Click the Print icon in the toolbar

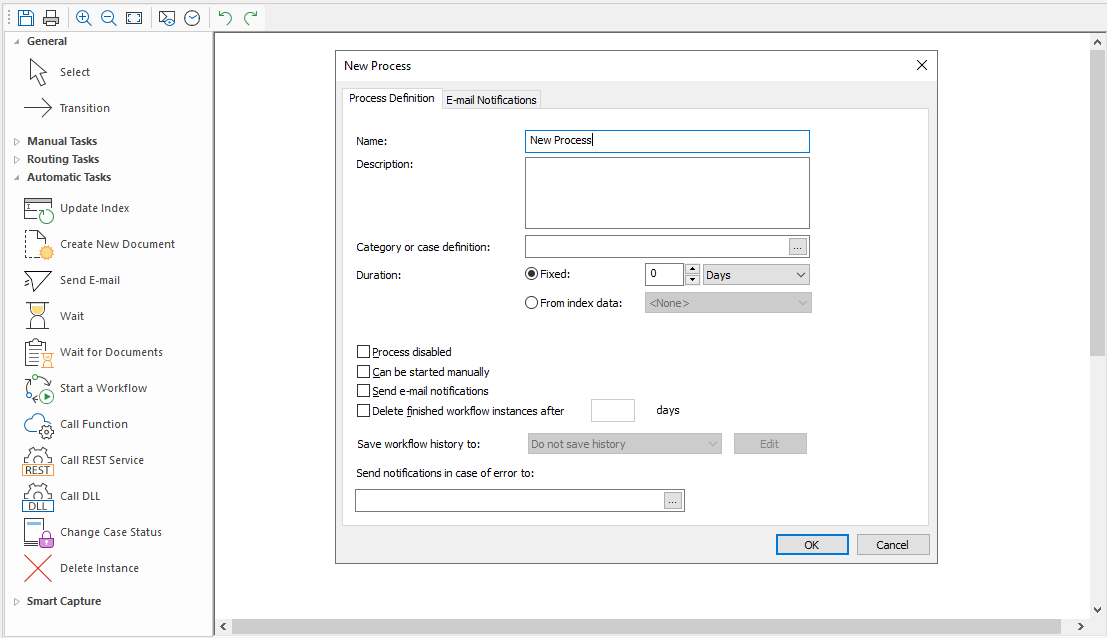point(50,18)
